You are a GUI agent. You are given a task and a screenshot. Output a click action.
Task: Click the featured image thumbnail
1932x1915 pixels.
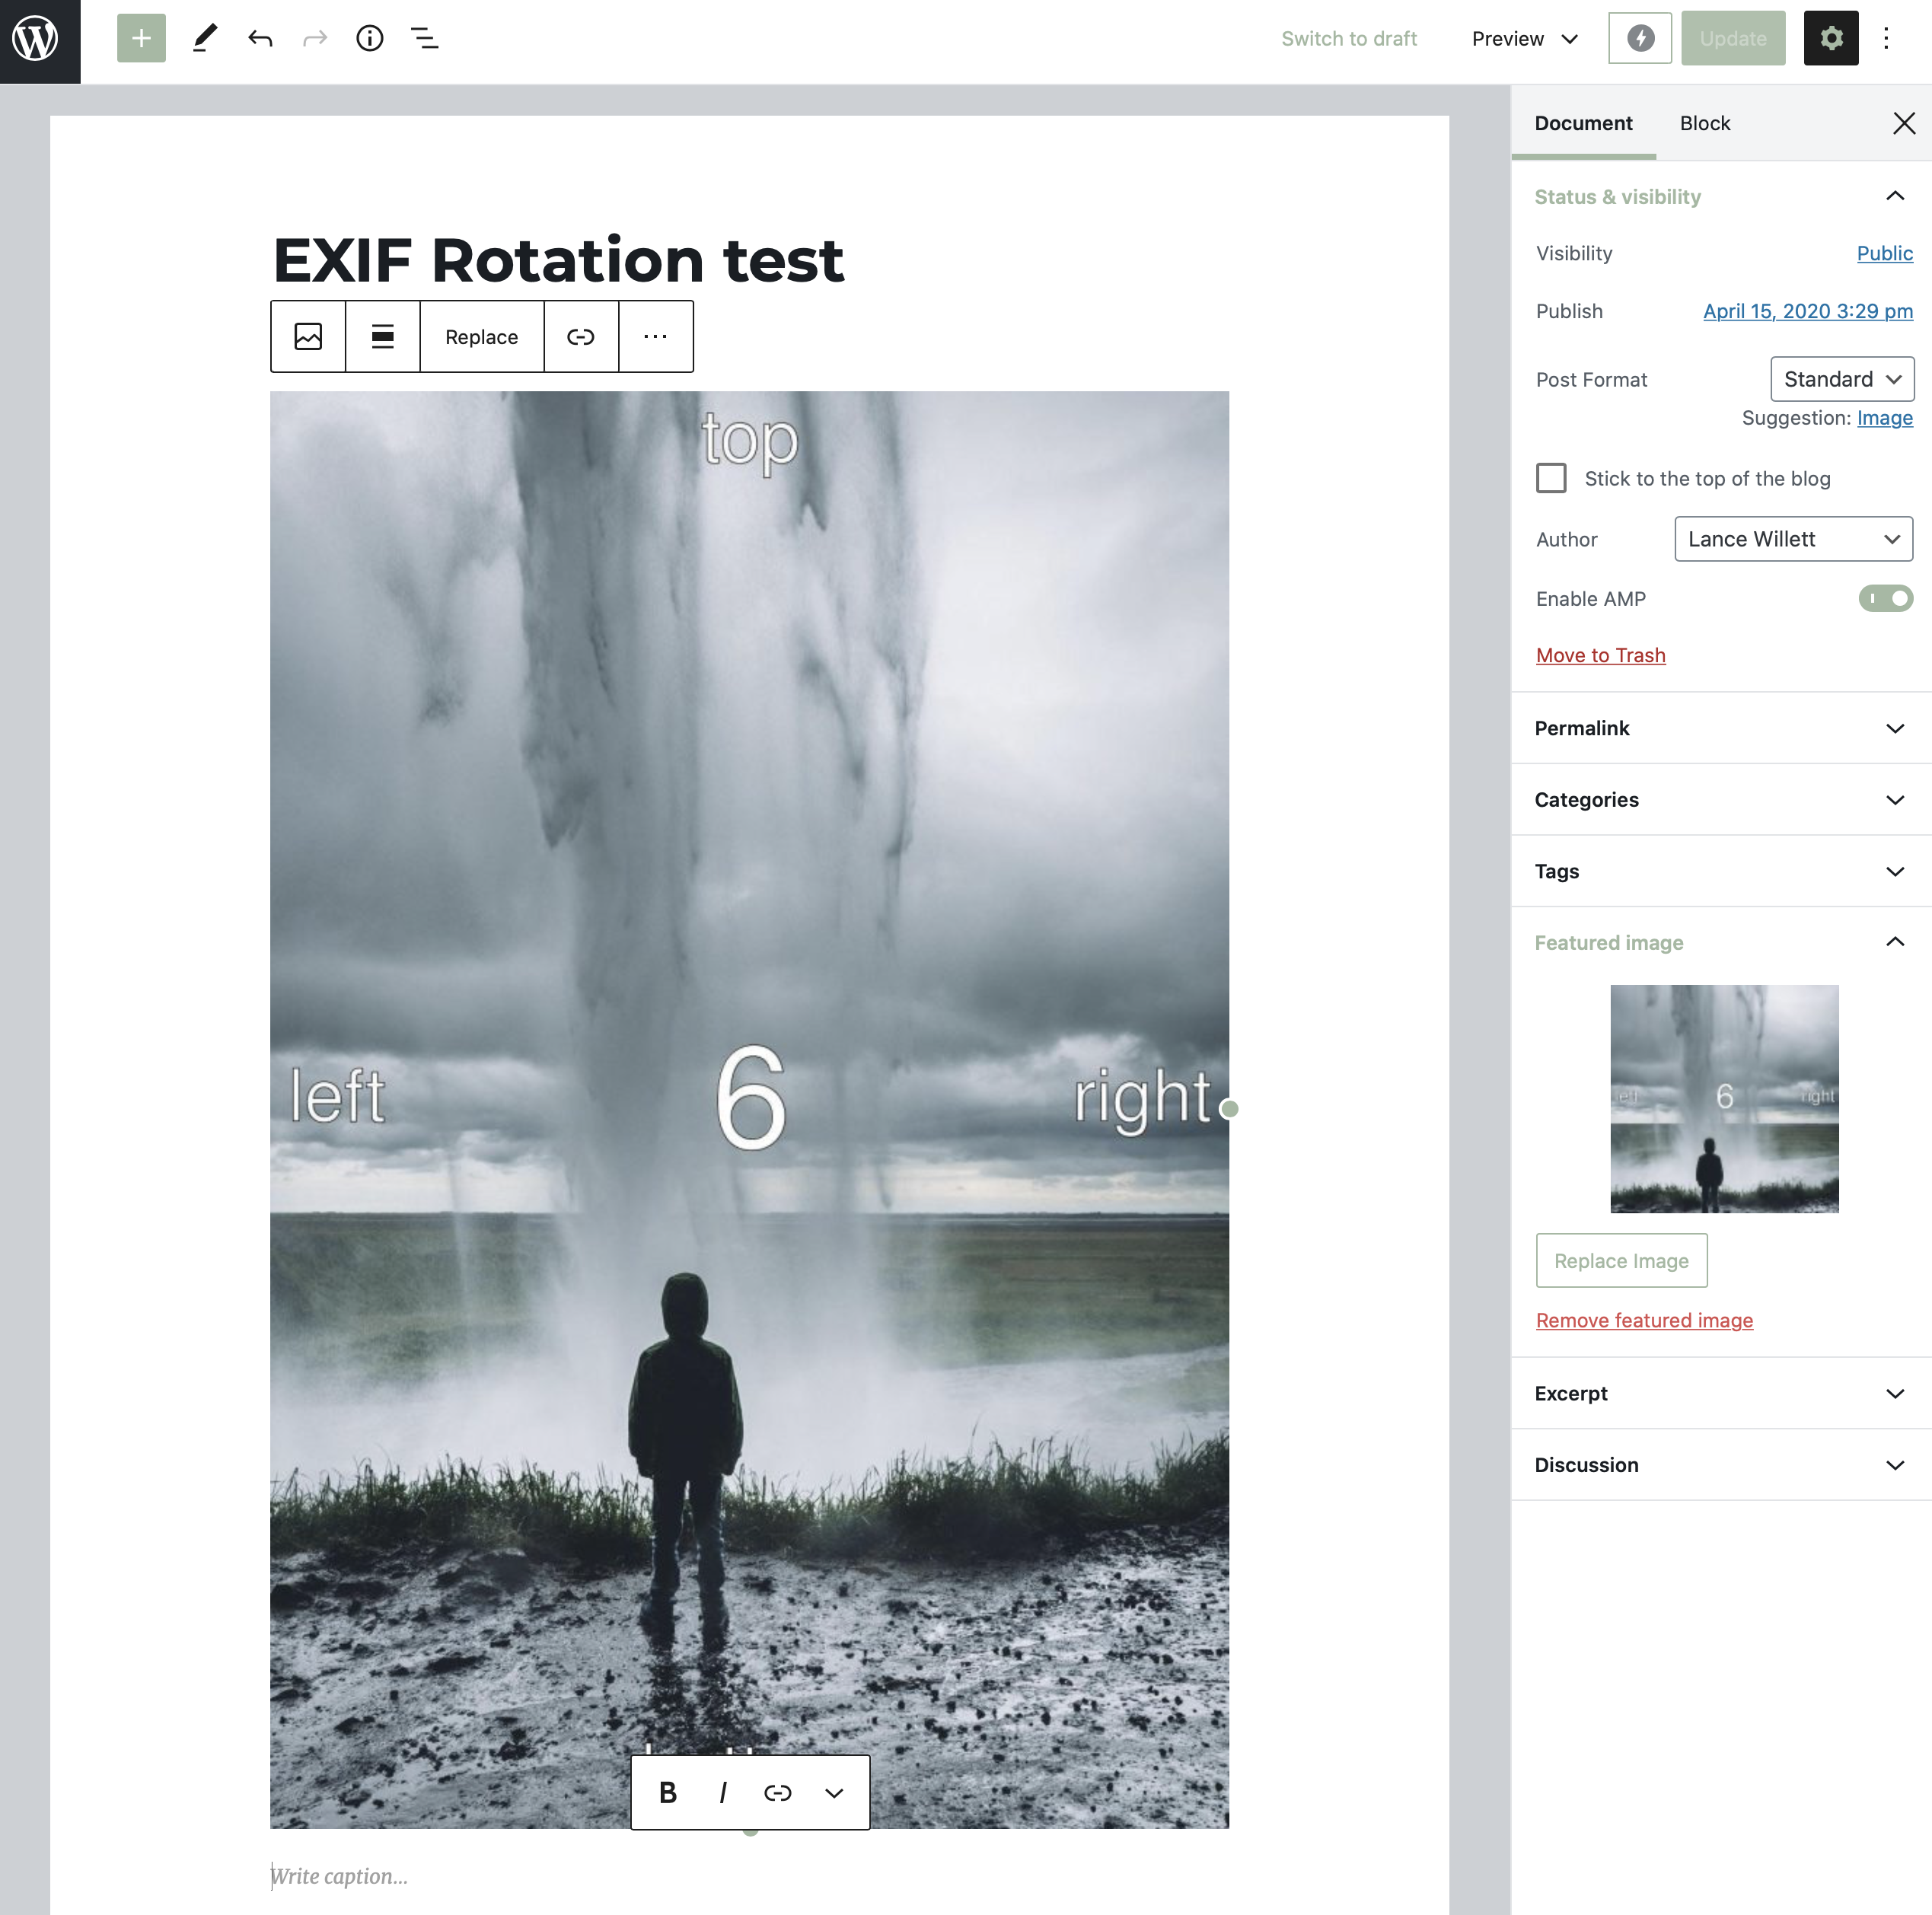[x=1724, y=1099]
